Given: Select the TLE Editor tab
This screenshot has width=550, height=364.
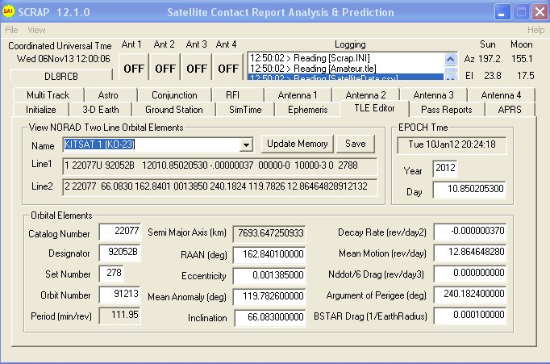Looking at the screenshot, I should pos(374,108).
